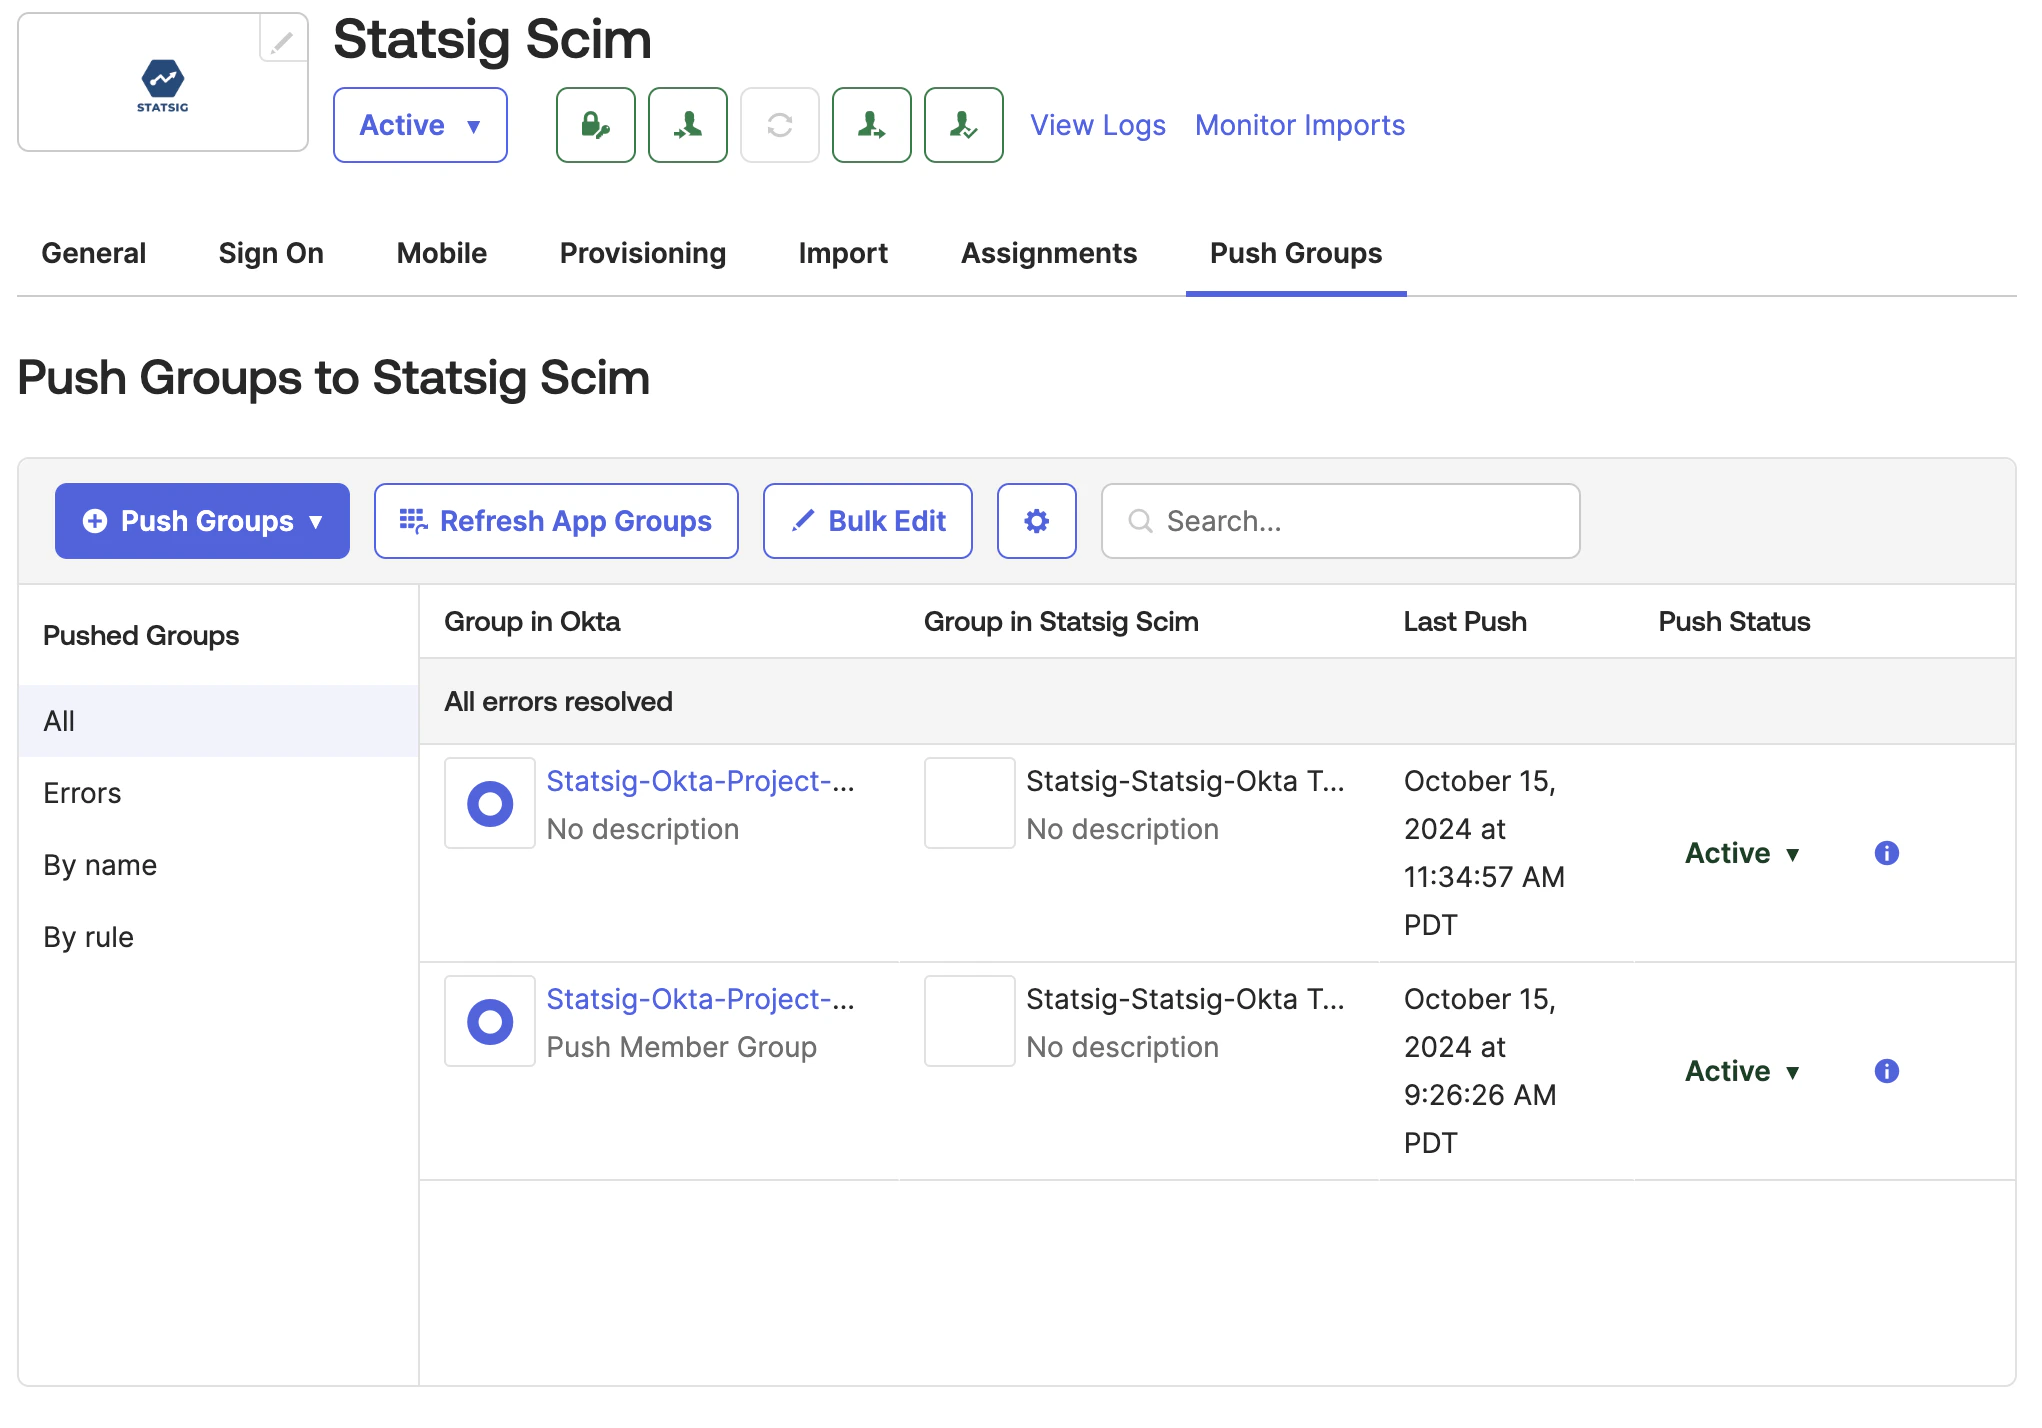Switch to the Provisioning tab

coord(642,253)
